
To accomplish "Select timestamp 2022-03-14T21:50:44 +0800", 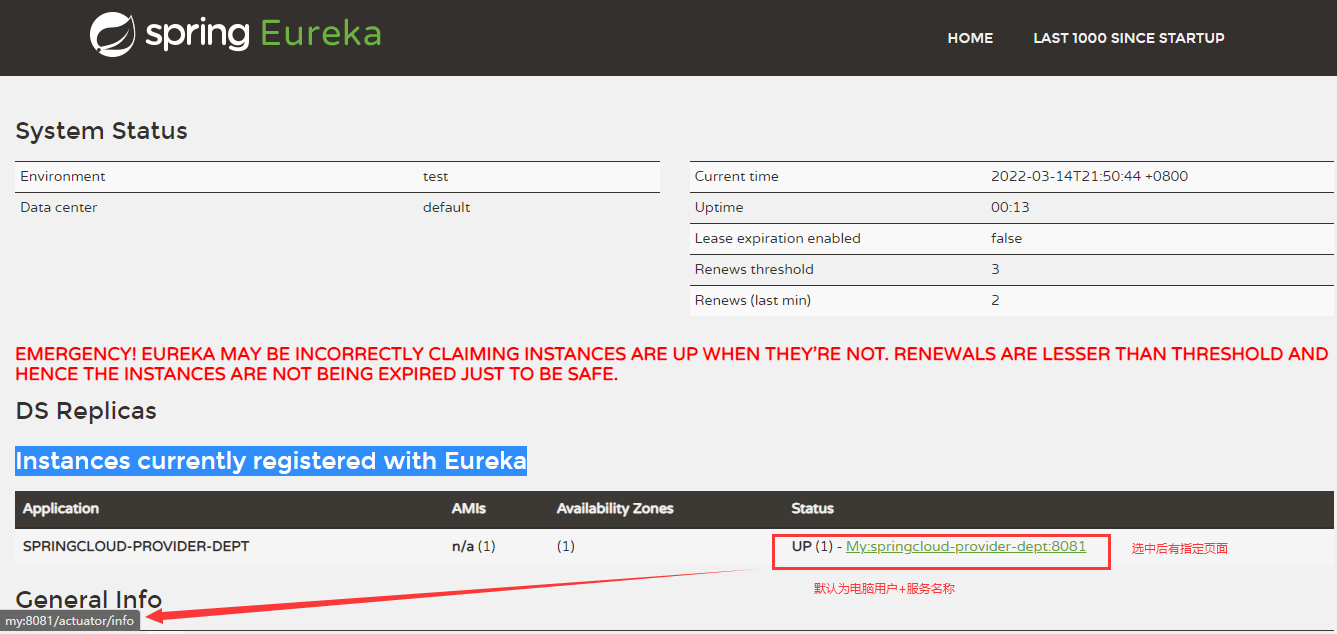I will point(1089,176).
